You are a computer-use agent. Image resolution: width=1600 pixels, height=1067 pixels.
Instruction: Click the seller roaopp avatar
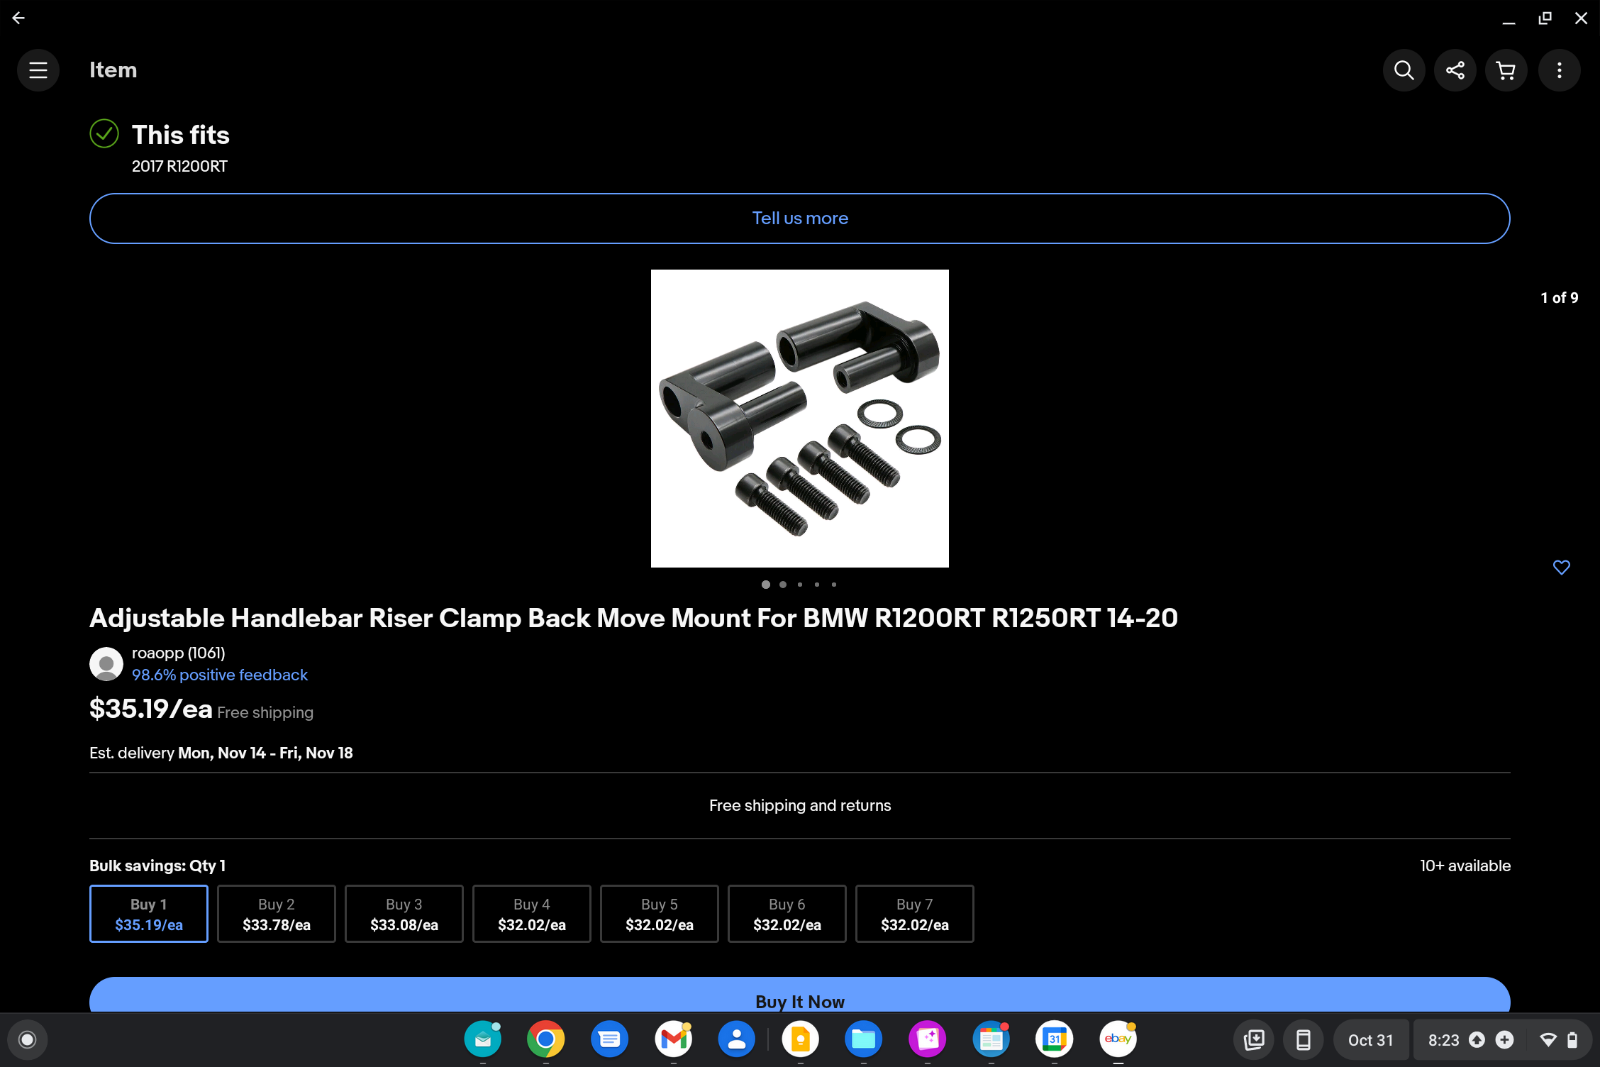click(x=106, y=664)
